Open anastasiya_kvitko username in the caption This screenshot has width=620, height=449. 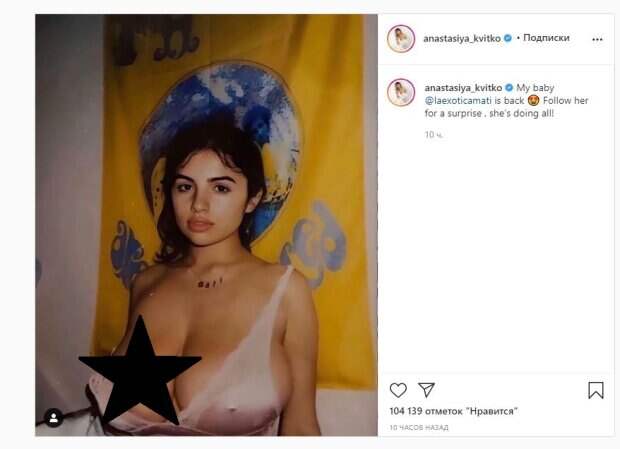[463, 88]
